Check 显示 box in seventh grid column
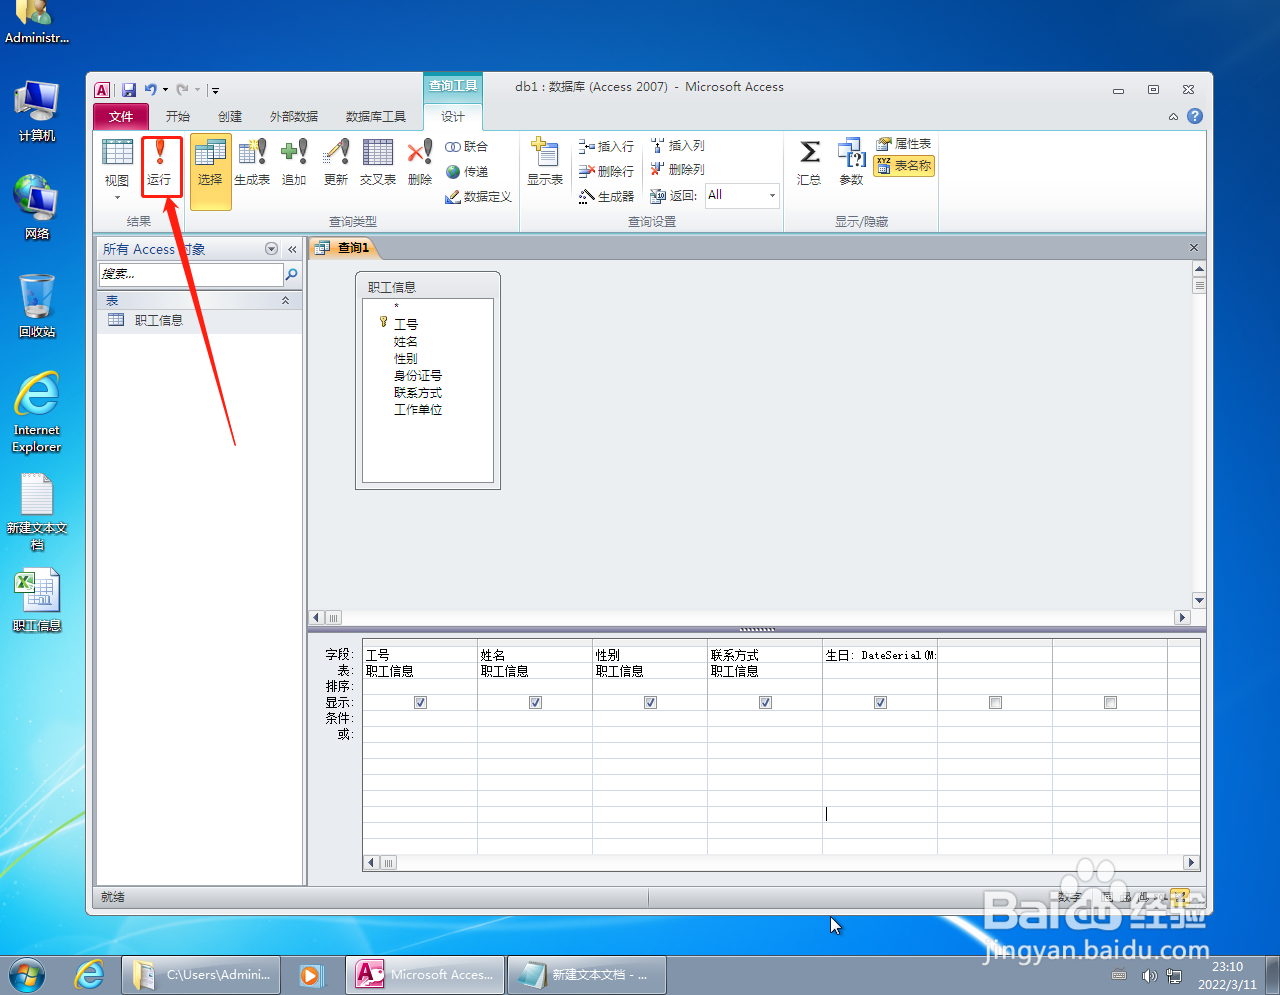Screen dimensions: 1280x995 (x=1110, y=703)
